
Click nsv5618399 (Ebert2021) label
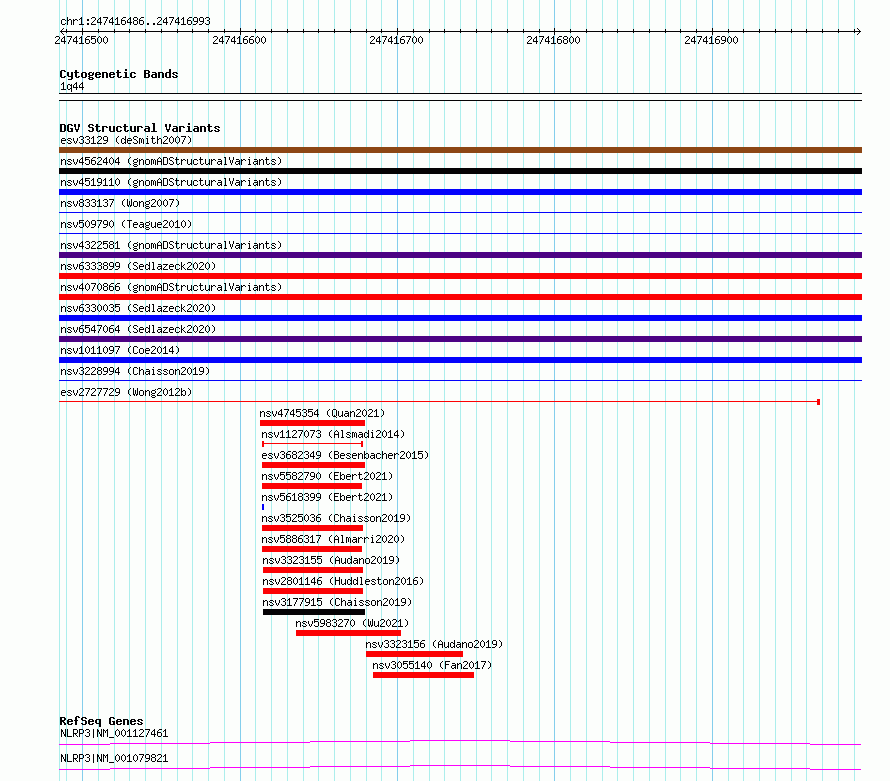click(x=327, y=497)
